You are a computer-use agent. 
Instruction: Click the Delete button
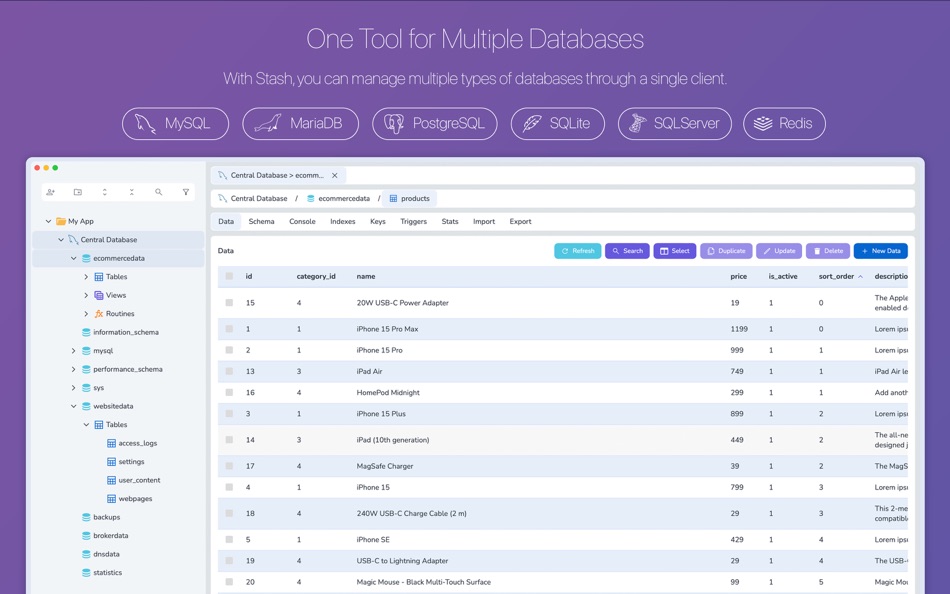point(828,251)
